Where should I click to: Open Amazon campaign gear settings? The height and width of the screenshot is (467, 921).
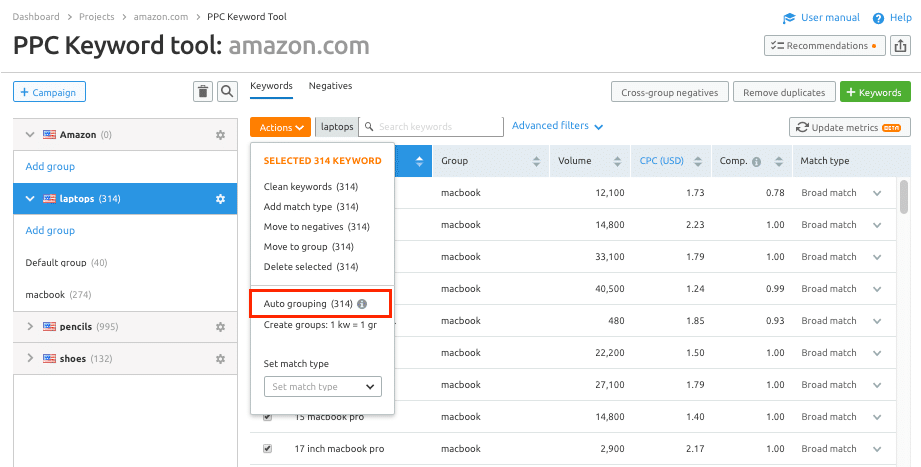point(220,135)
